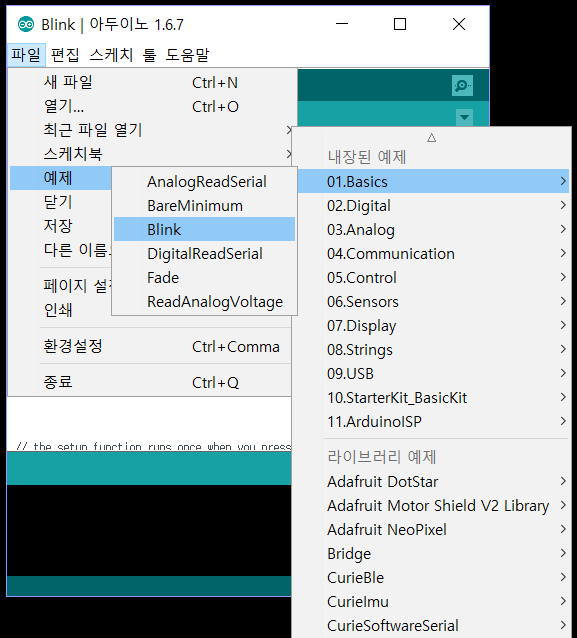
Task: Expand 스케치북 submenu
Action: pos(151,154)
